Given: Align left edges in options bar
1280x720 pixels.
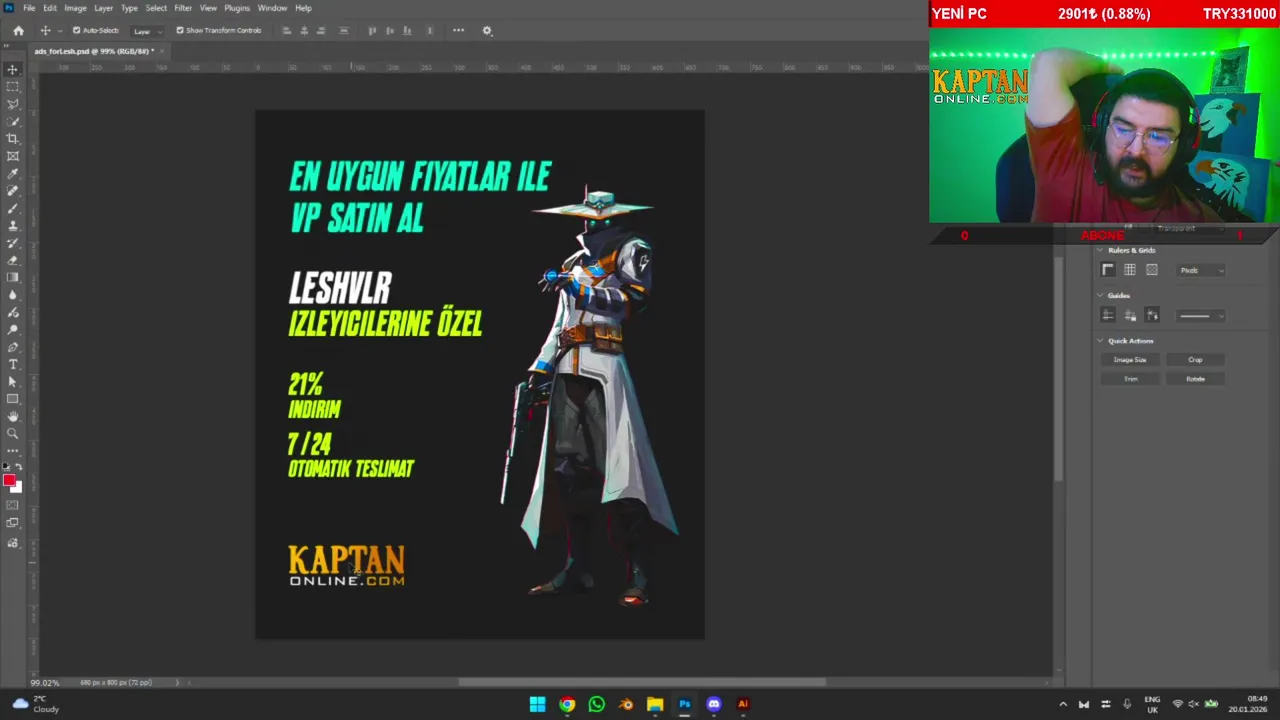Looking at the screenshot, I should point(287,30).
